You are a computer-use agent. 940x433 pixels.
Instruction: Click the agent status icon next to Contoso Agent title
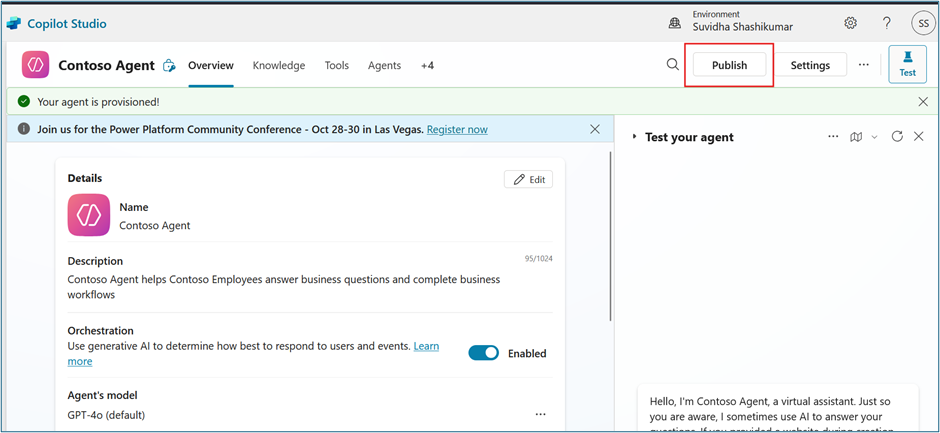pos(169,65)
